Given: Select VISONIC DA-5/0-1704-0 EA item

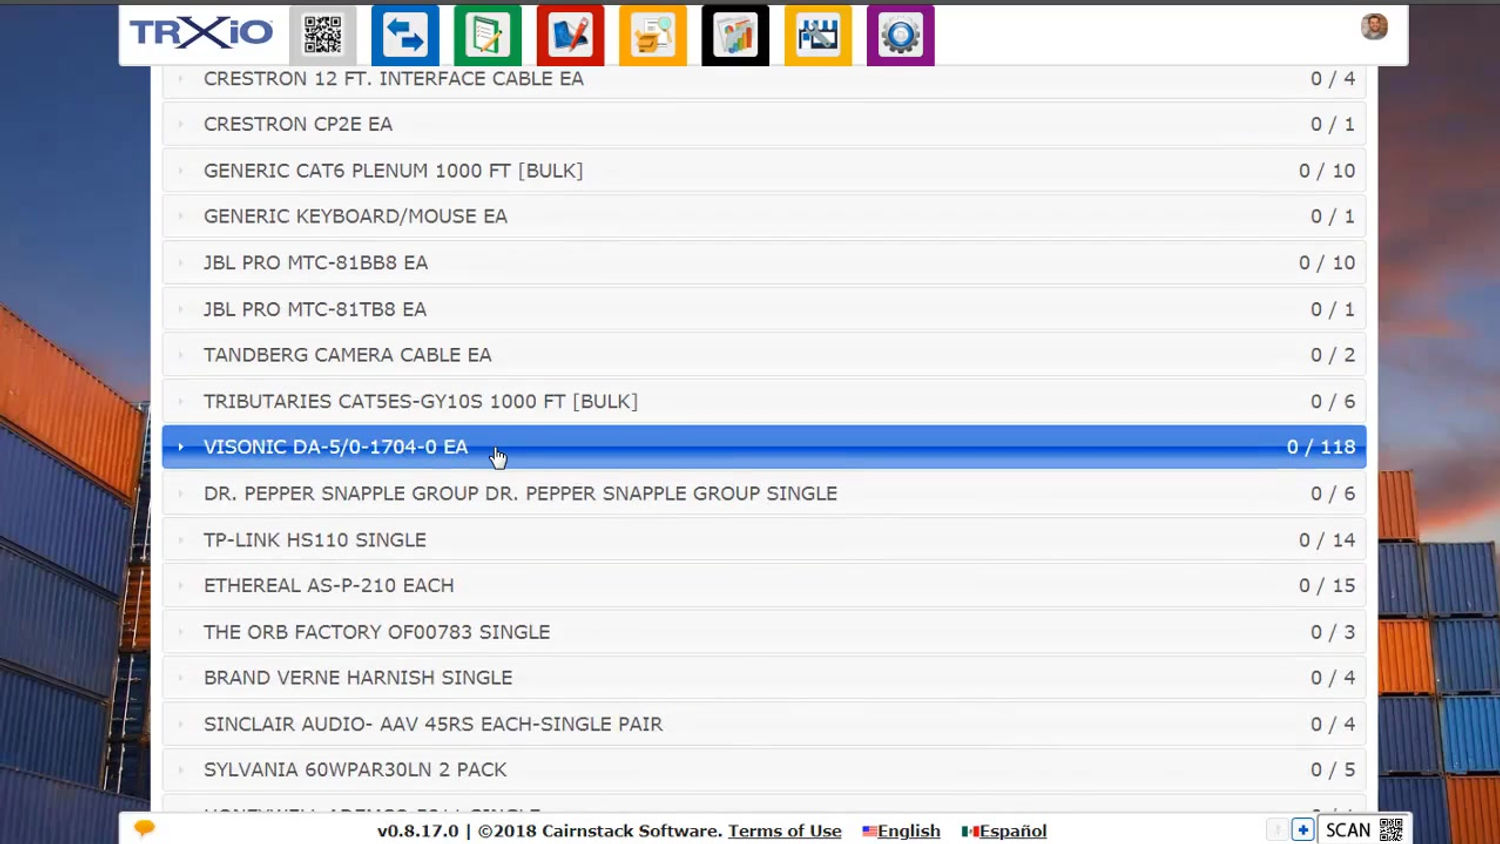Looking at the screenshot, I should click(335, 447).
